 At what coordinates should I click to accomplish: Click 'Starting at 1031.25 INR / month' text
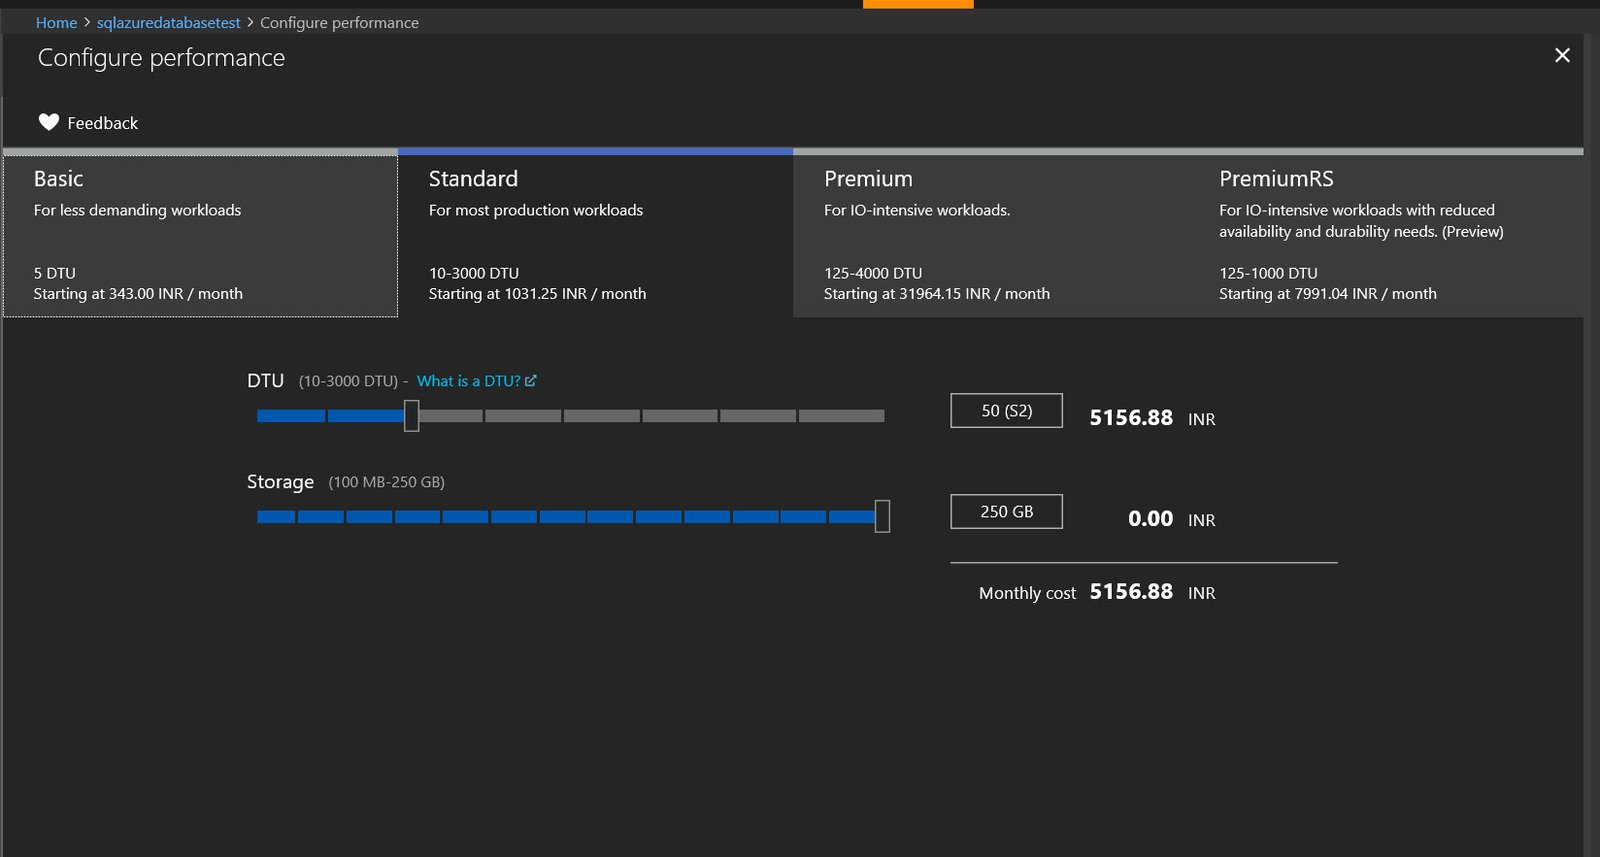click(537, 293)
